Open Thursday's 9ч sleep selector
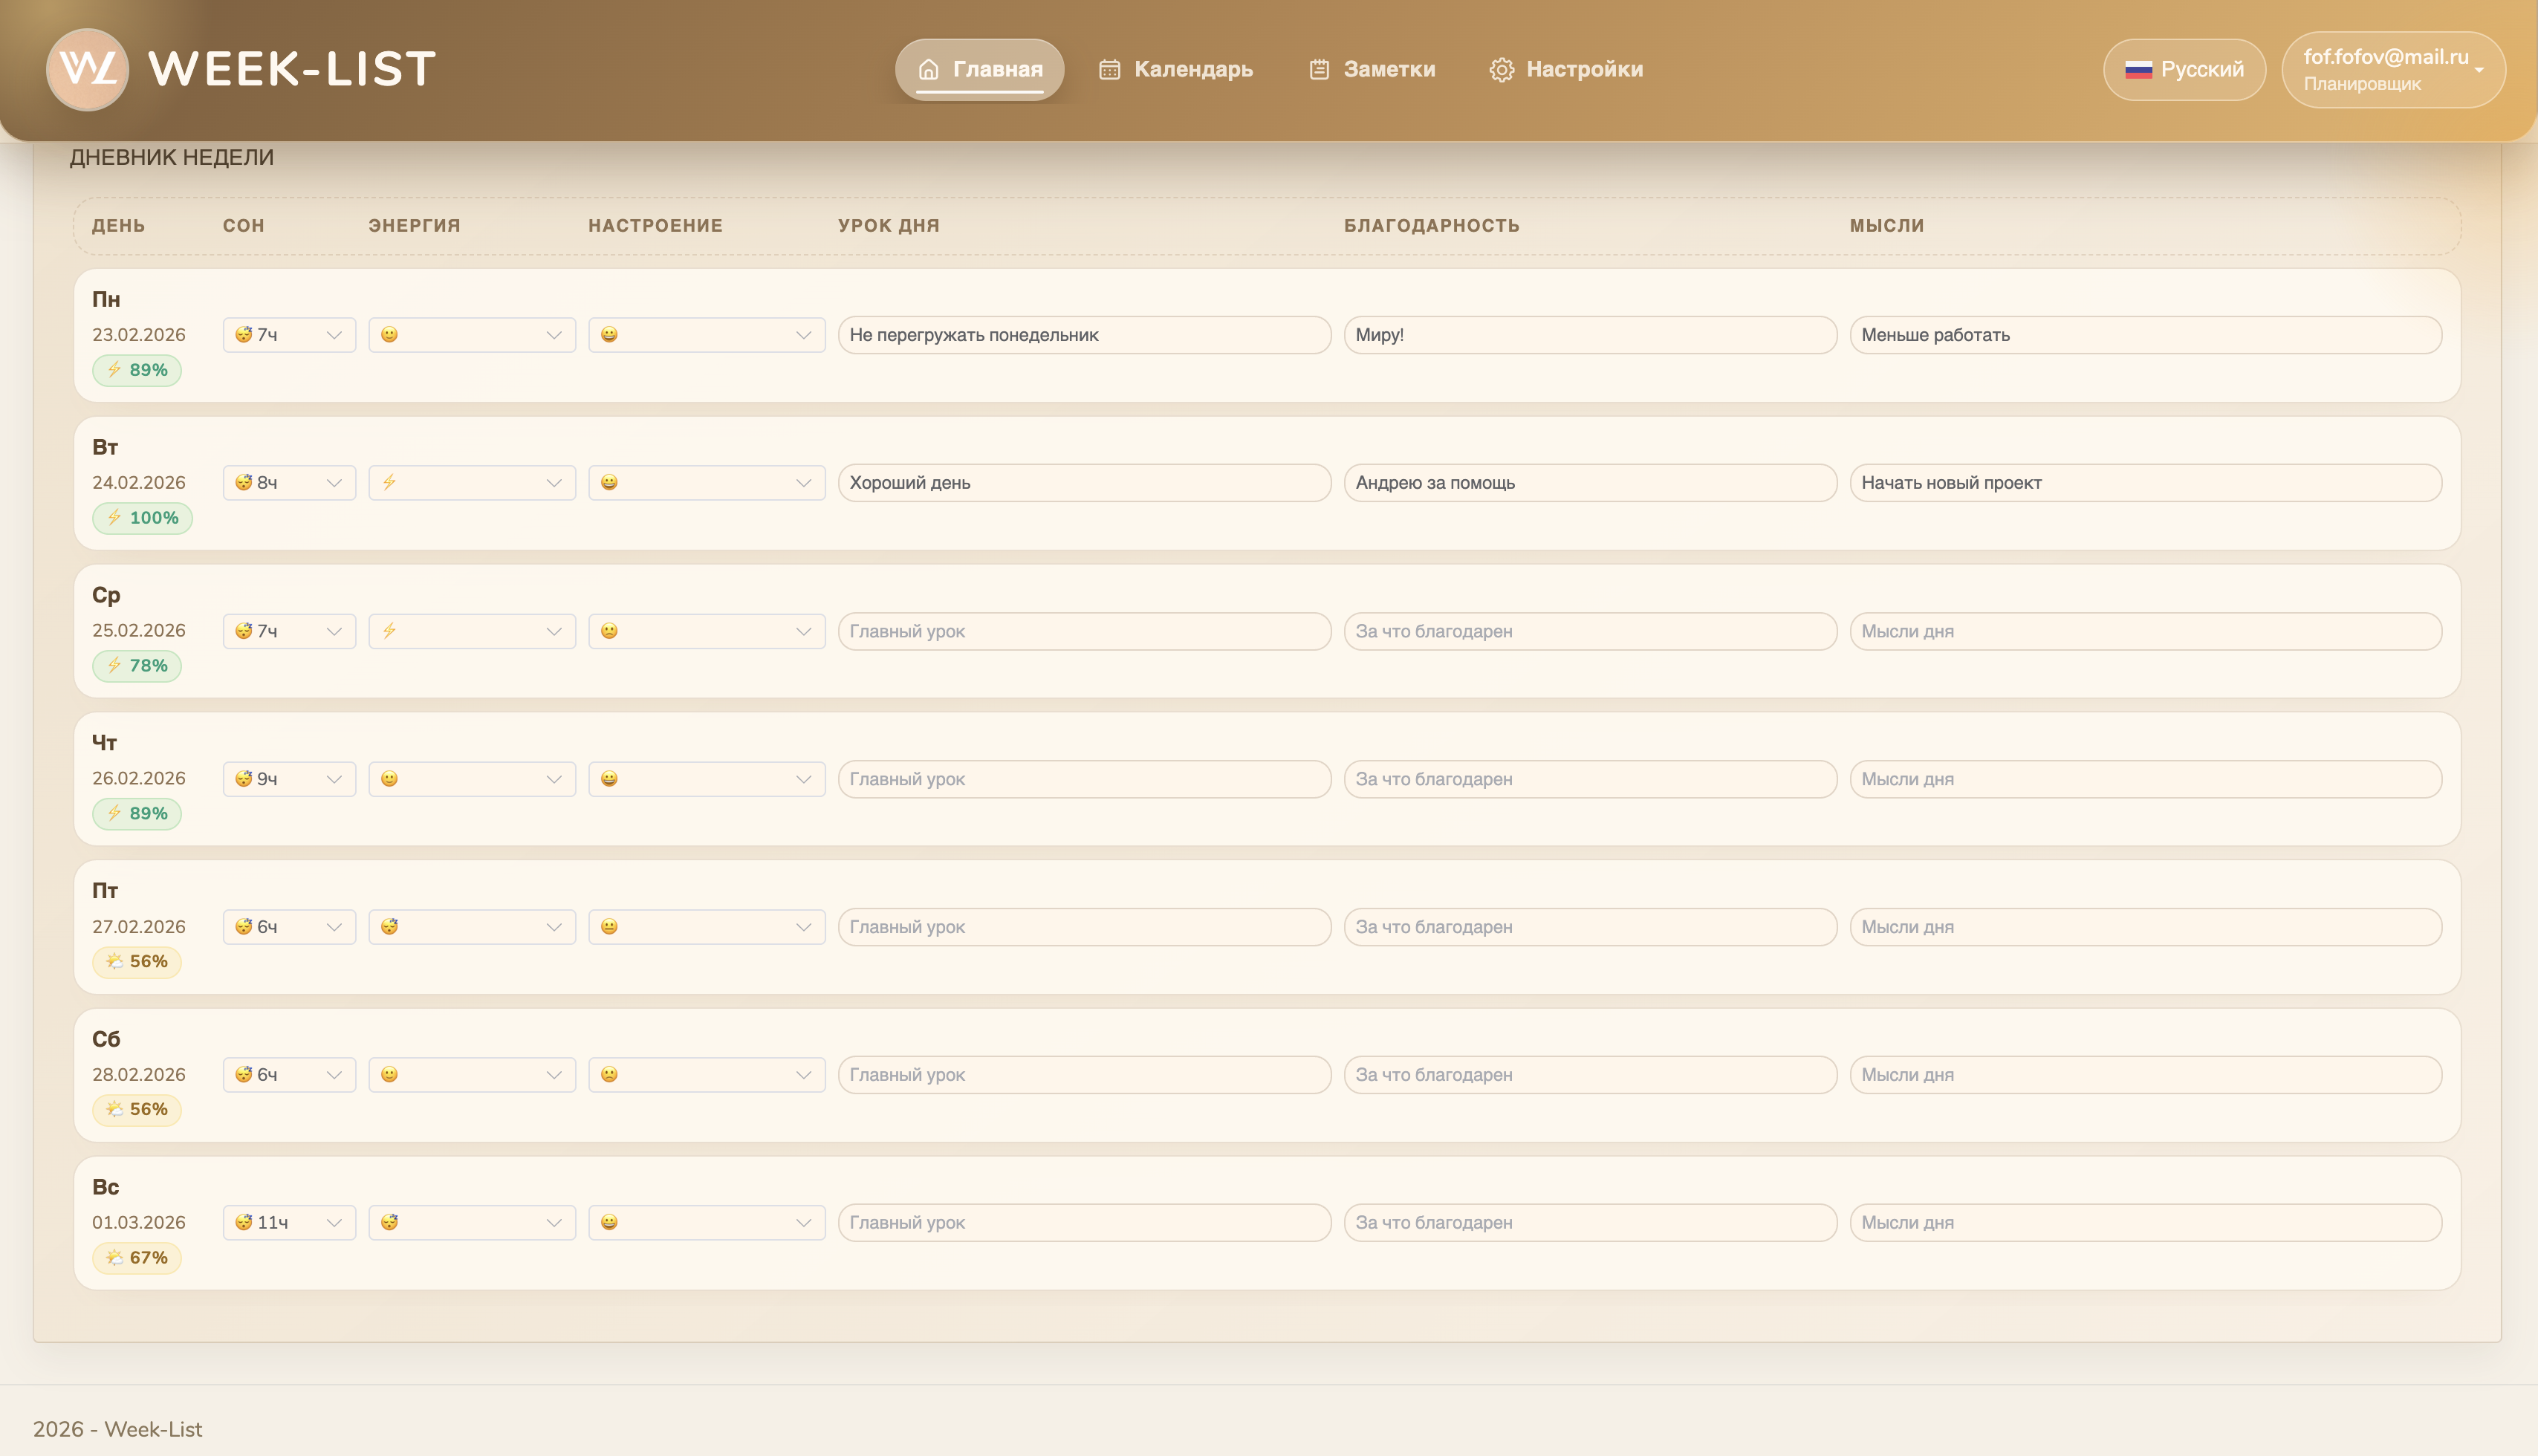Screen dimensions: 2538x1456 (289, 779)
